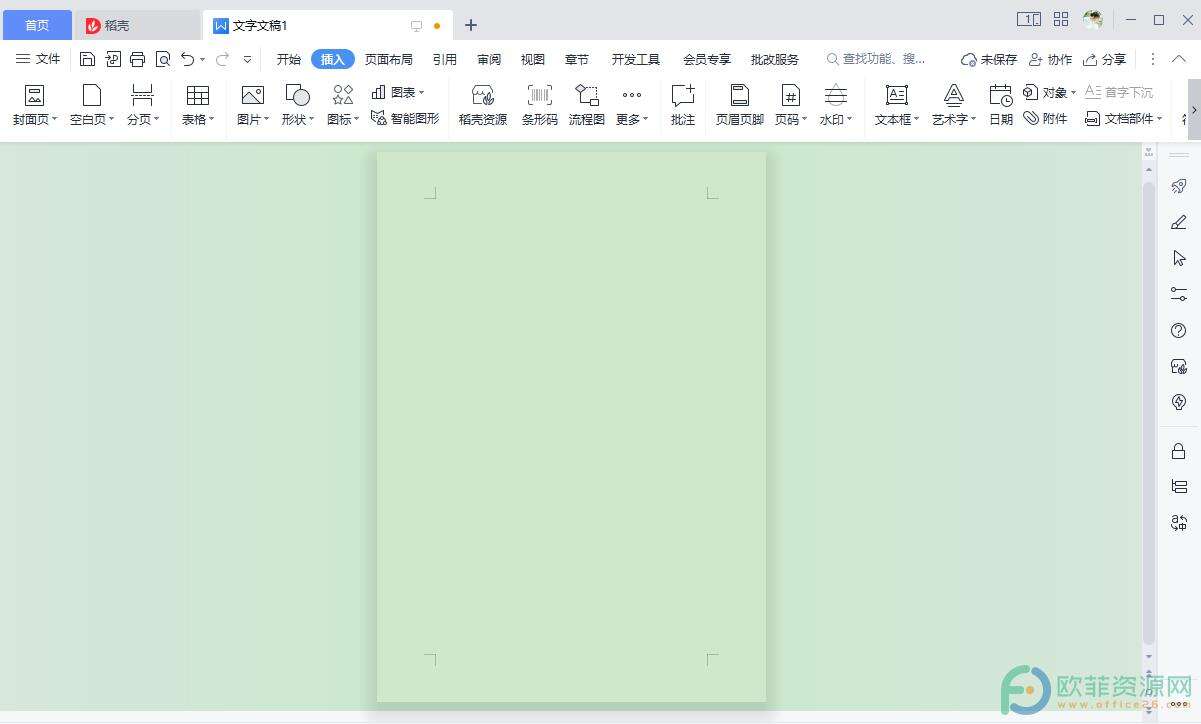The height and width of the screenshot is (724, 1201).
Task: Open help icon in right sidebar
Action: point(1179,331)
